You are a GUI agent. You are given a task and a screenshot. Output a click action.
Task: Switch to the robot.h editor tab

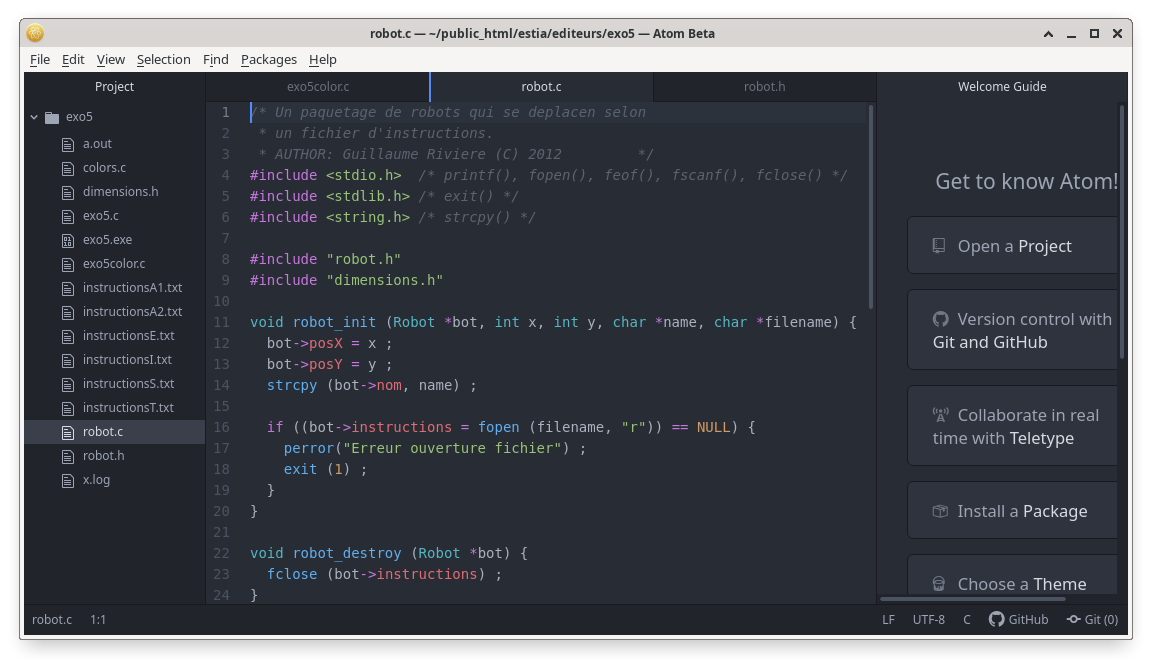click(x=764, y=87)
